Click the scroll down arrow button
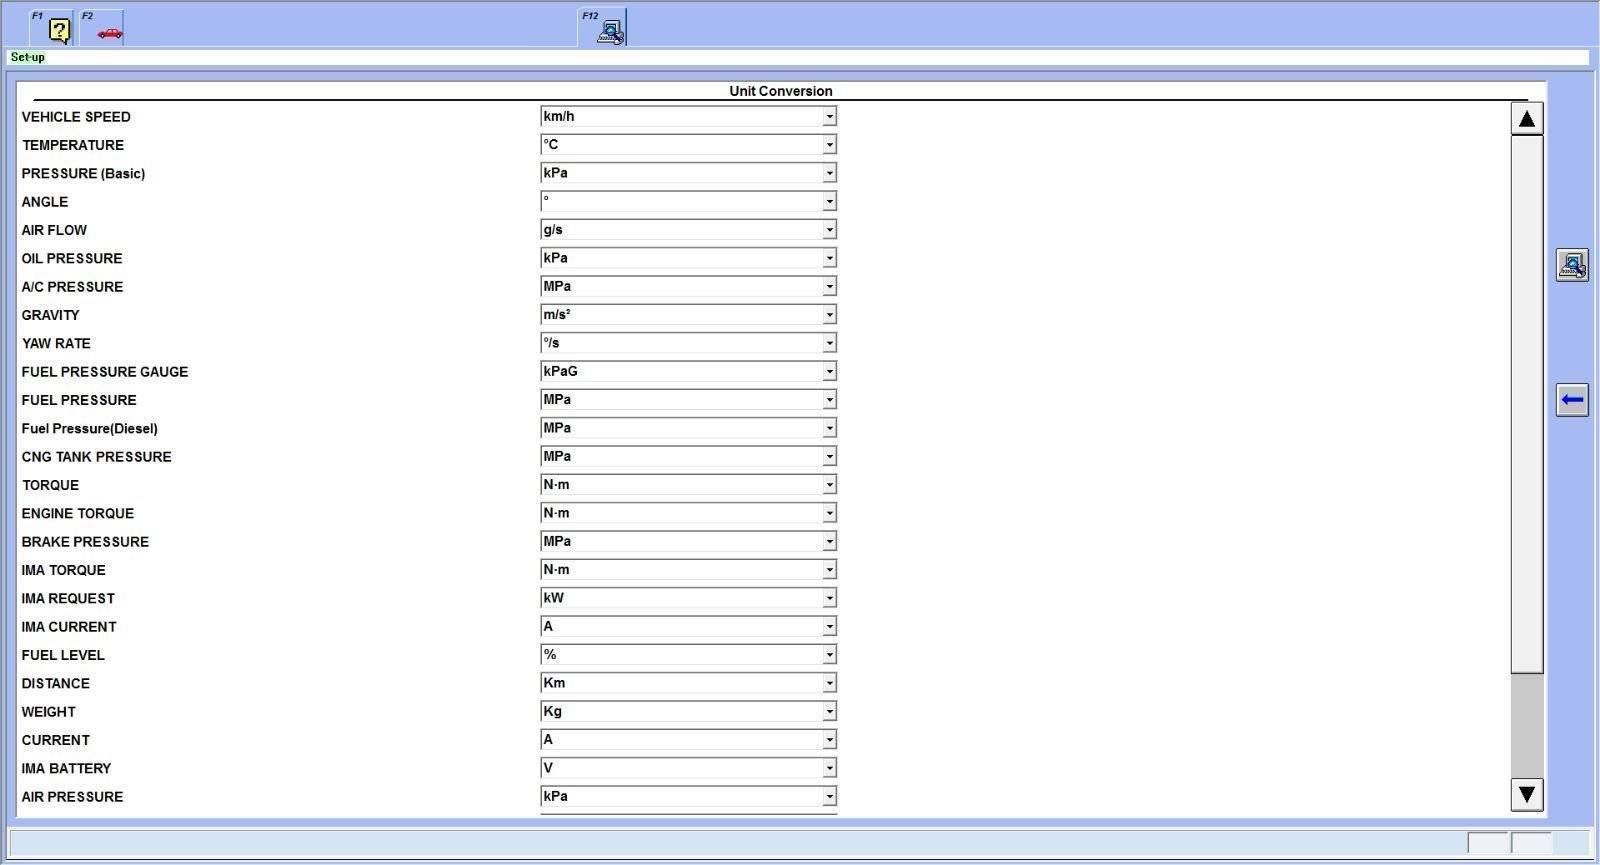Viewport: 1600px width, 865px height. click(x=1526, y=795)
